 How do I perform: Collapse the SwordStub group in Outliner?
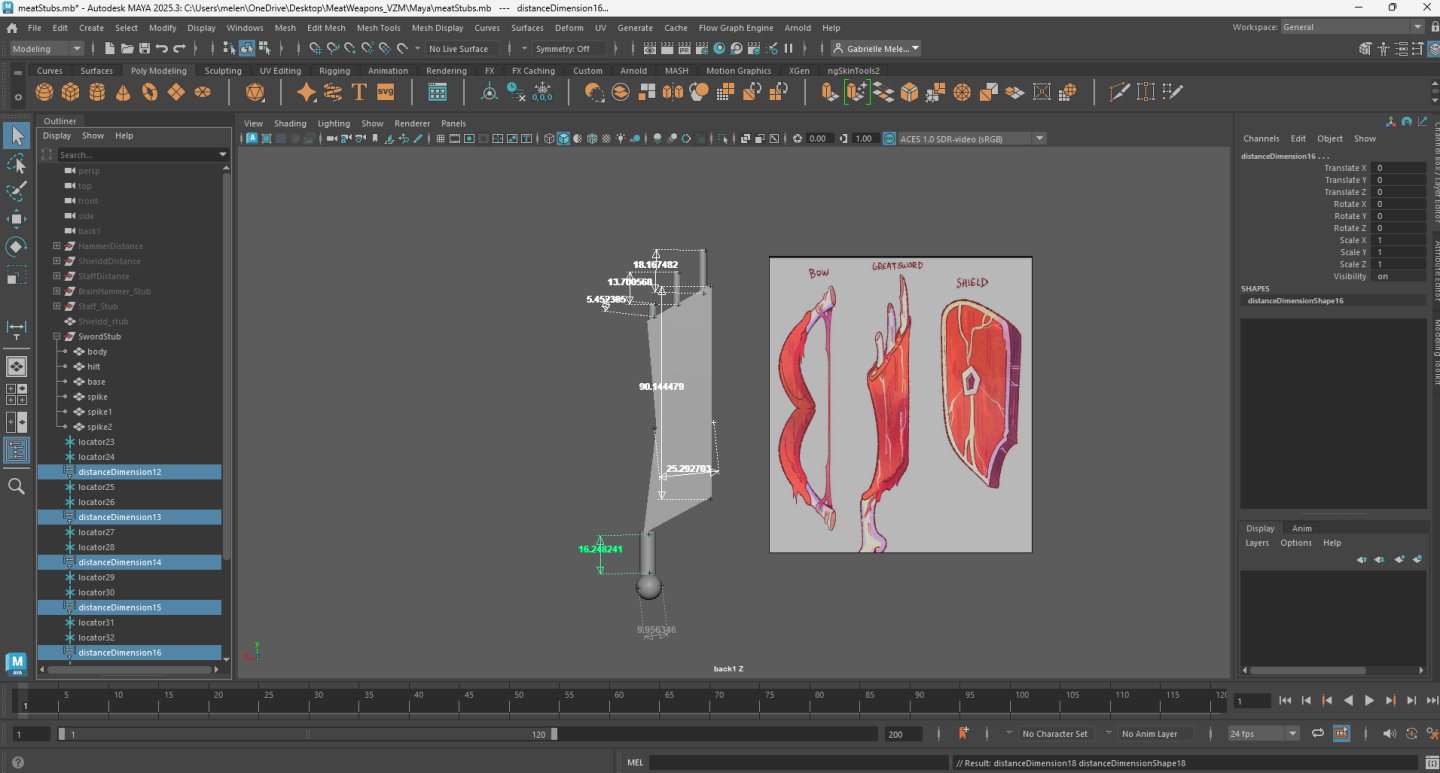57,336
